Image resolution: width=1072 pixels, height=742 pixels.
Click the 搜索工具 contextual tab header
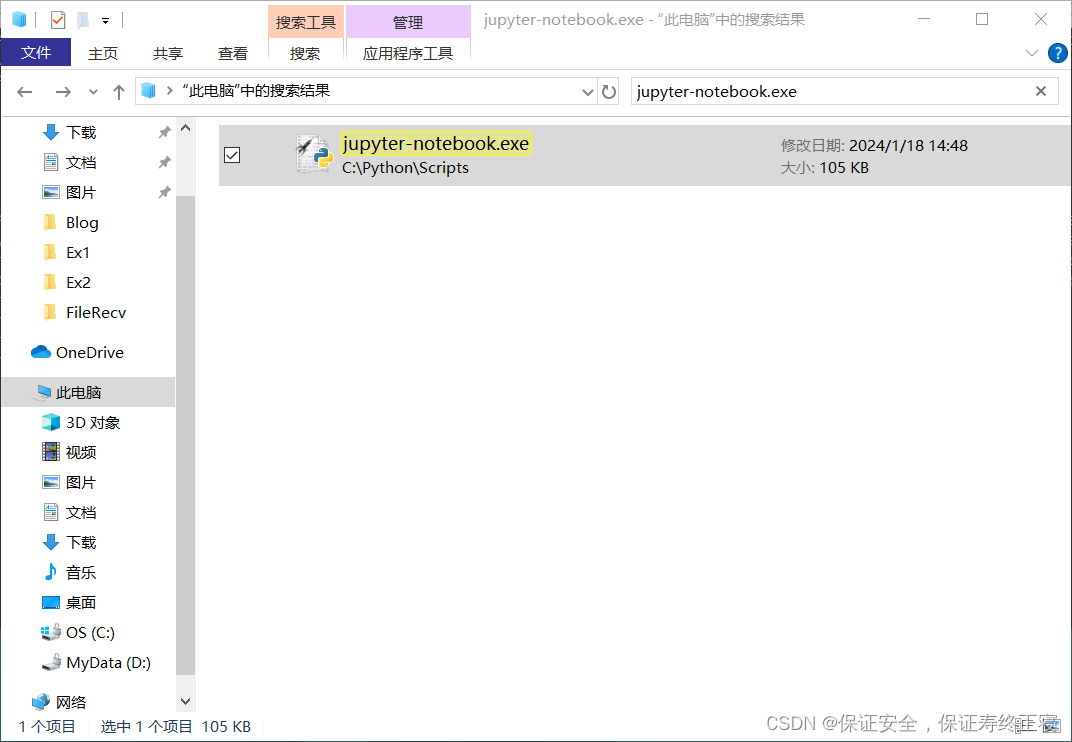306,23
